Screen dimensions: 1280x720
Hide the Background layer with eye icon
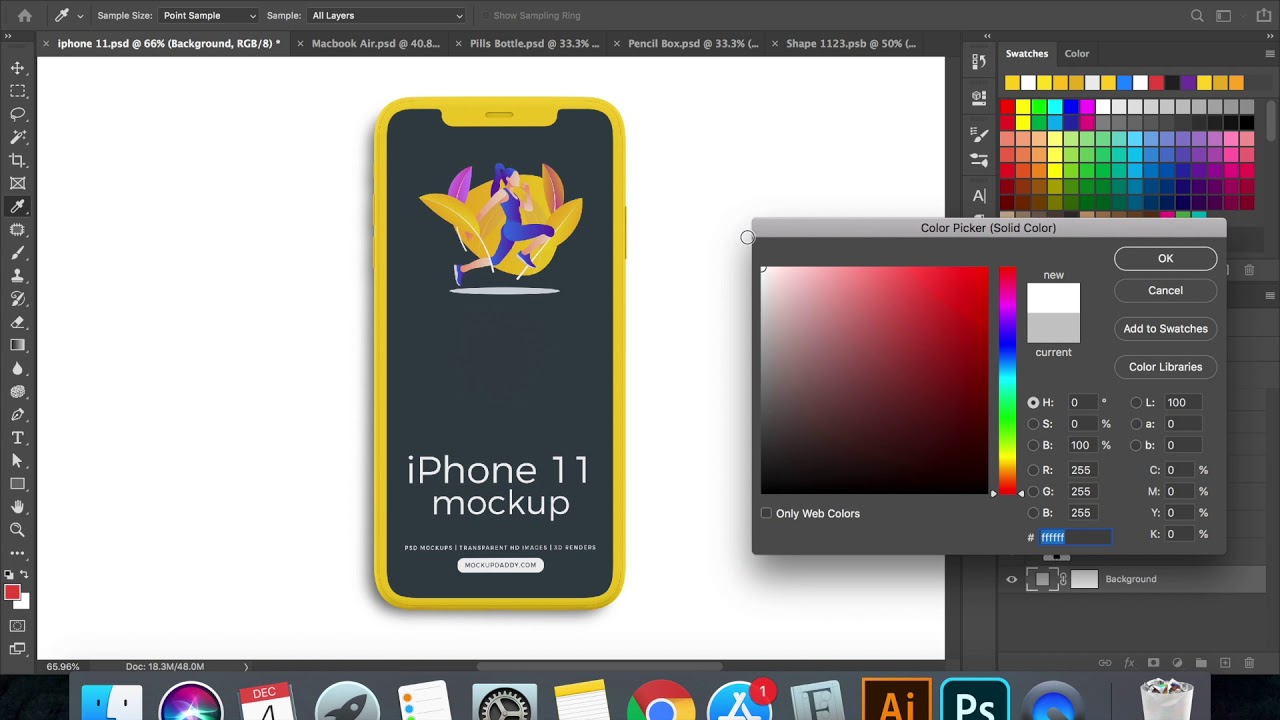[x=1012, y=579]
